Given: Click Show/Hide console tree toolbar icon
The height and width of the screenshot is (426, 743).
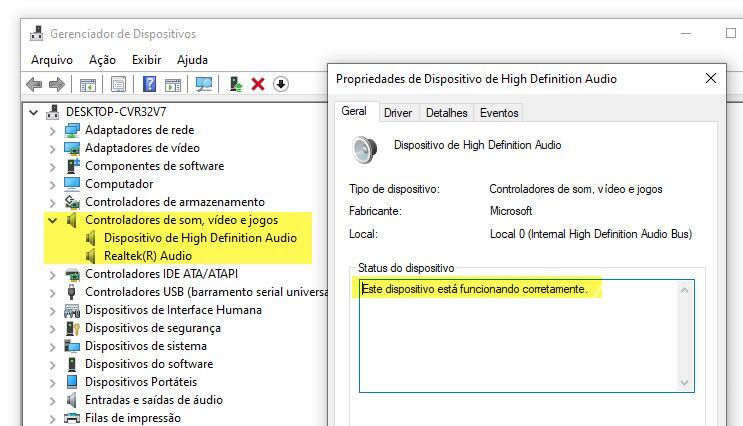Looking at the screenshot, I should 88,84.
